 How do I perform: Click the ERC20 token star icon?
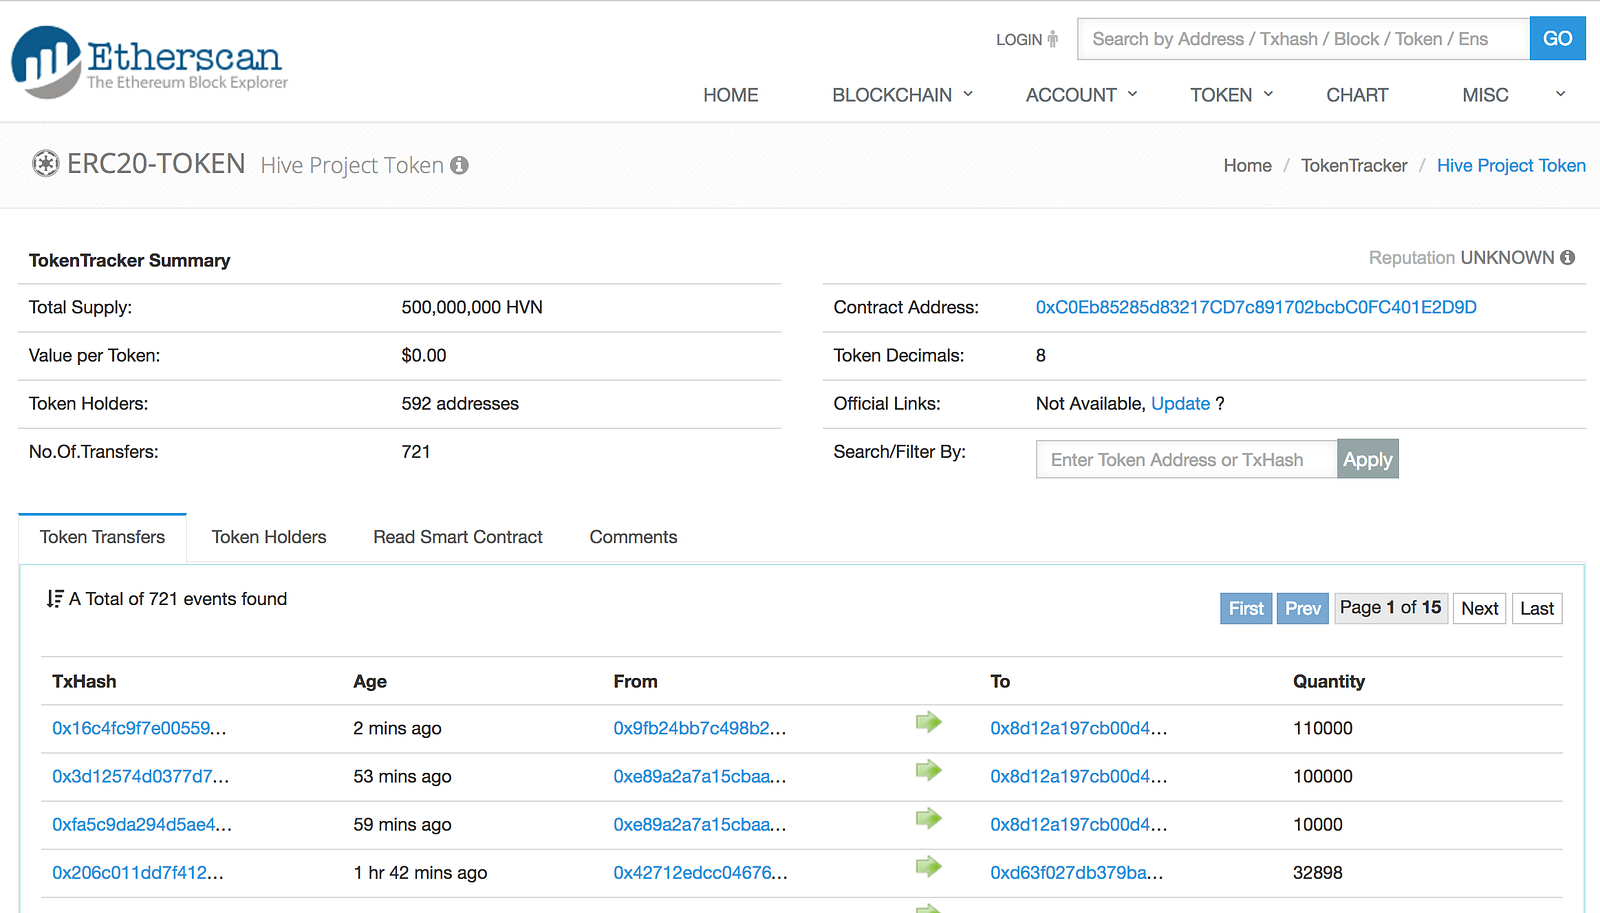(x=46, y=163)
